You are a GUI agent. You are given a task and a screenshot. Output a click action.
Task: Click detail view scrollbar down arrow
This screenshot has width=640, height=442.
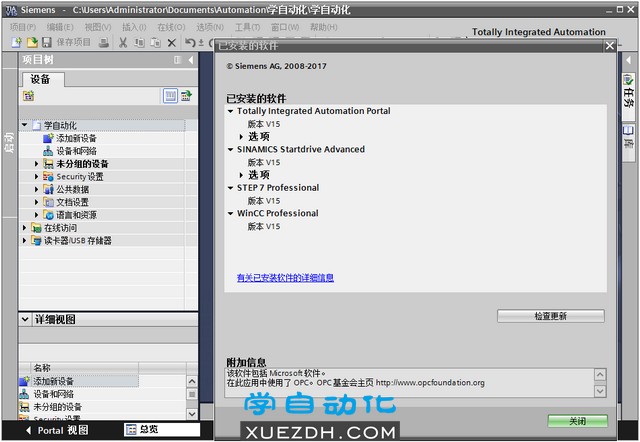tap(192, 413)
